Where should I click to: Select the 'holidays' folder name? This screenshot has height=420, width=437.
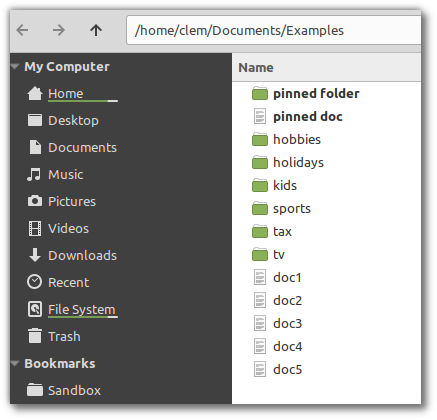pyautogui.click(x=298, y=163)
